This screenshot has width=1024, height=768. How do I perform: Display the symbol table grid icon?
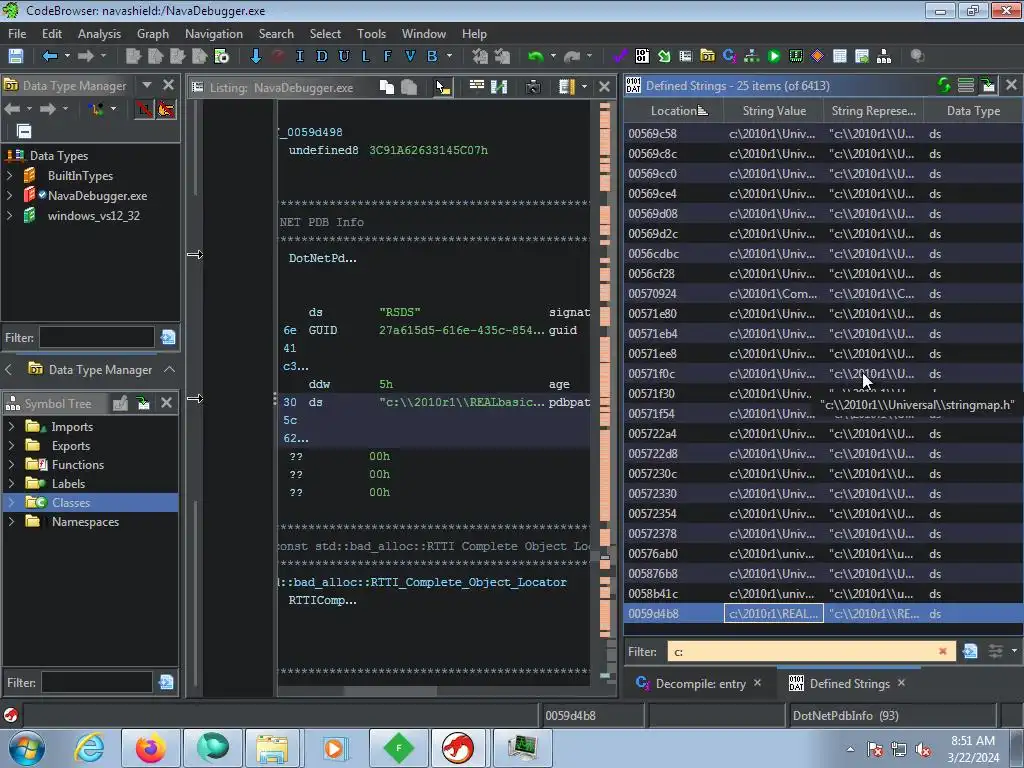tap(840, 56)
